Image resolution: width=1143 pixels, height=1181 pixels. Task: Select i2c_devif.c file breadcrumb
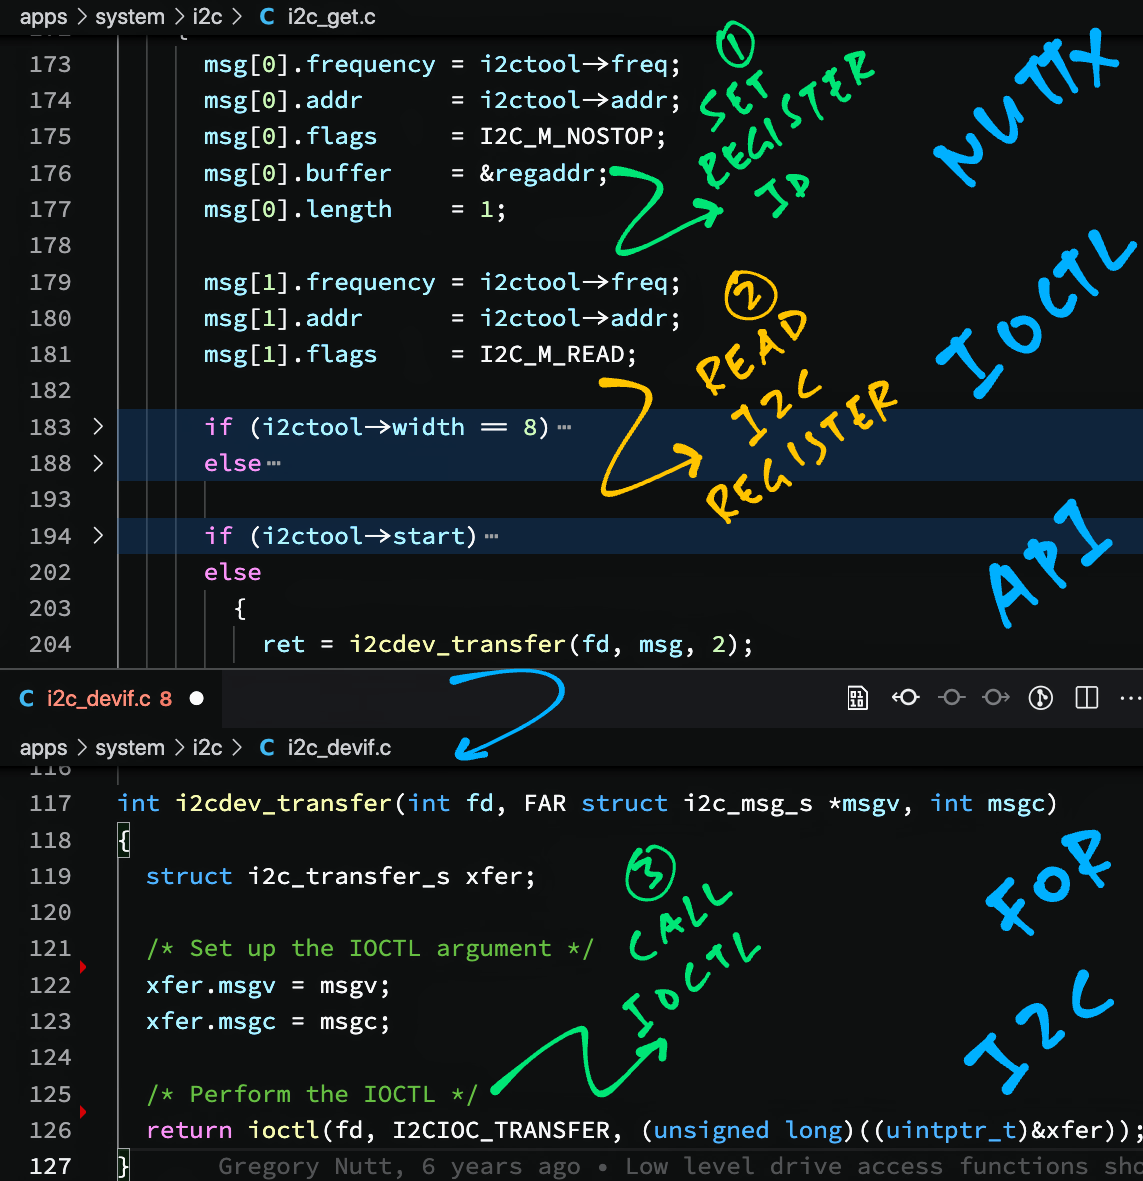pos(325,747)
